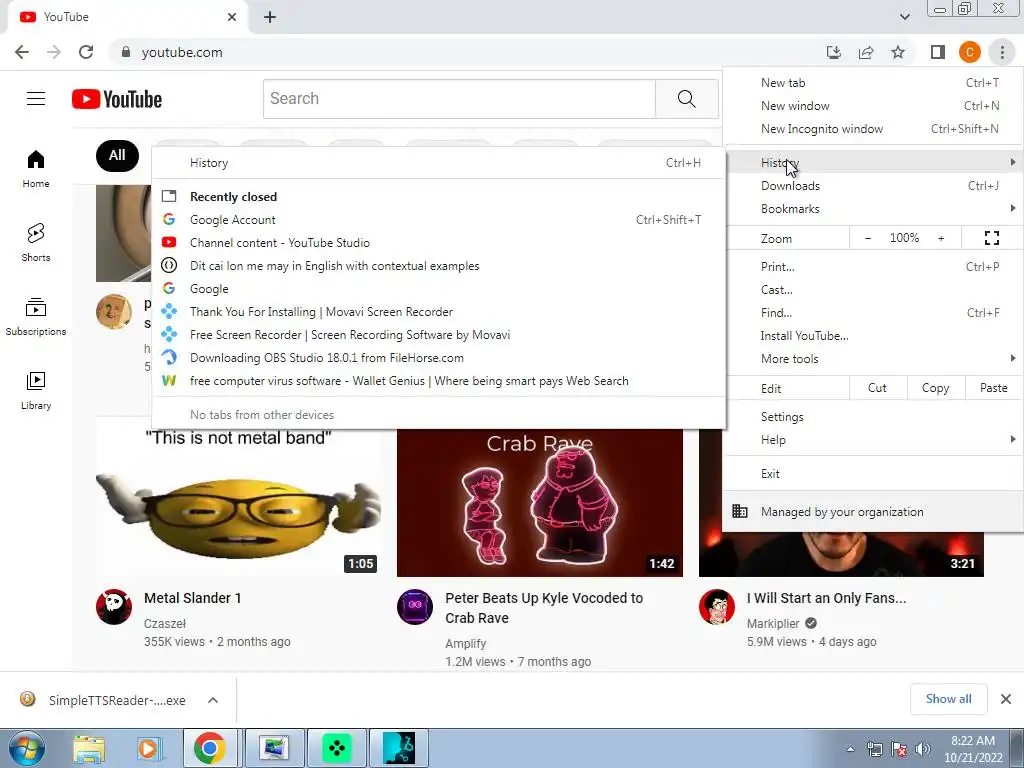
Task: Expand options for SimpleTTSReader download
Action: (x=213, y=700)
